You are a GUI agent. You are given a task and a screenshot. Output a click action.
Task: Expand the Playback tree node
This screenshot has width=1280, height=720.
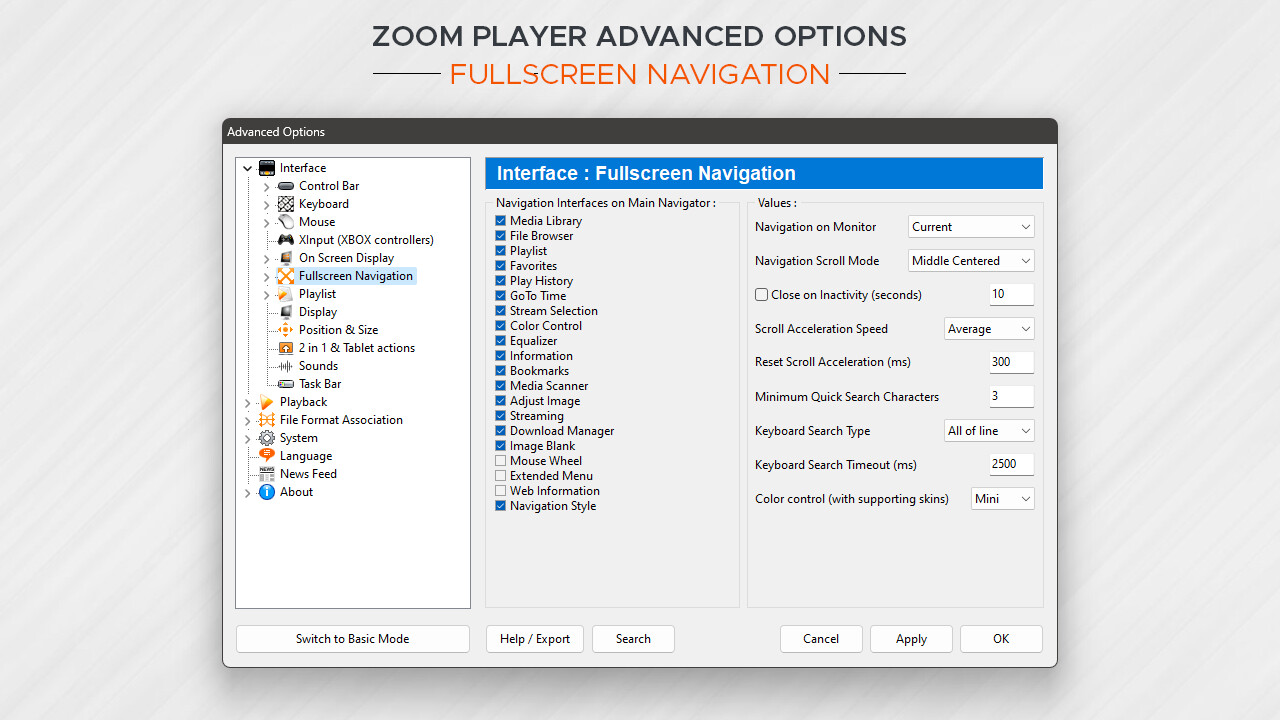point(248,403)
